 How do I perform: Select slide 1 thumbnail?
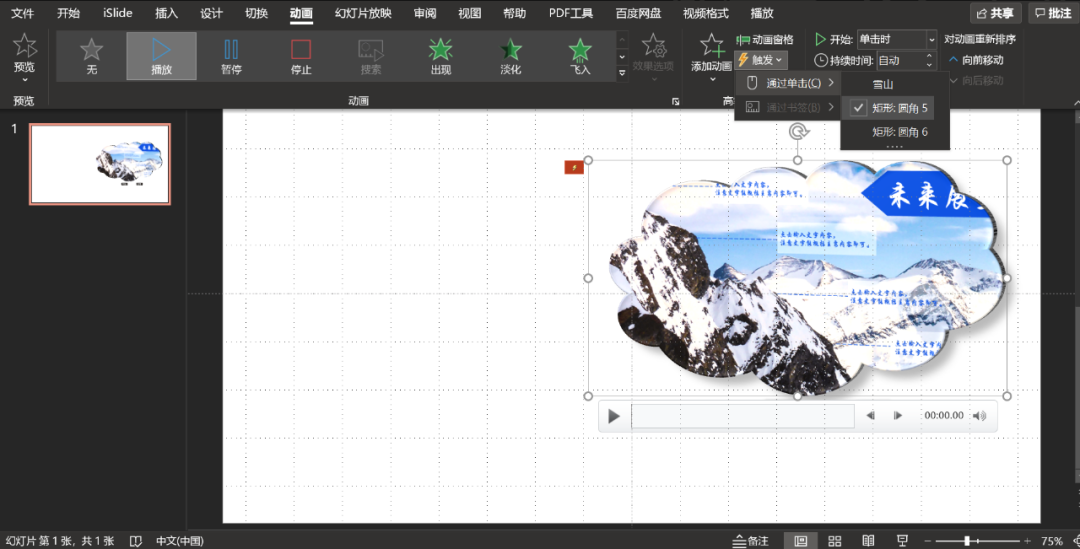[100, 164]
